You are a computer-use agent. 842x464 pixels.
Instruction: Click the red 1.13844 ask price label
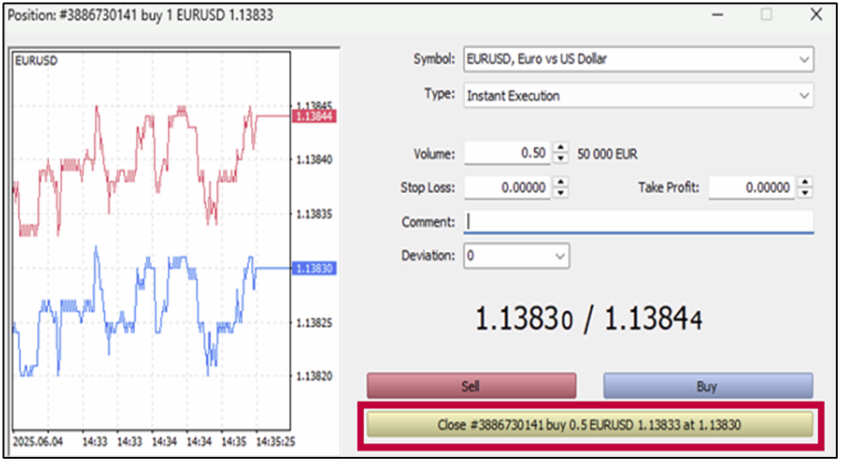click(x=313, y=117)
